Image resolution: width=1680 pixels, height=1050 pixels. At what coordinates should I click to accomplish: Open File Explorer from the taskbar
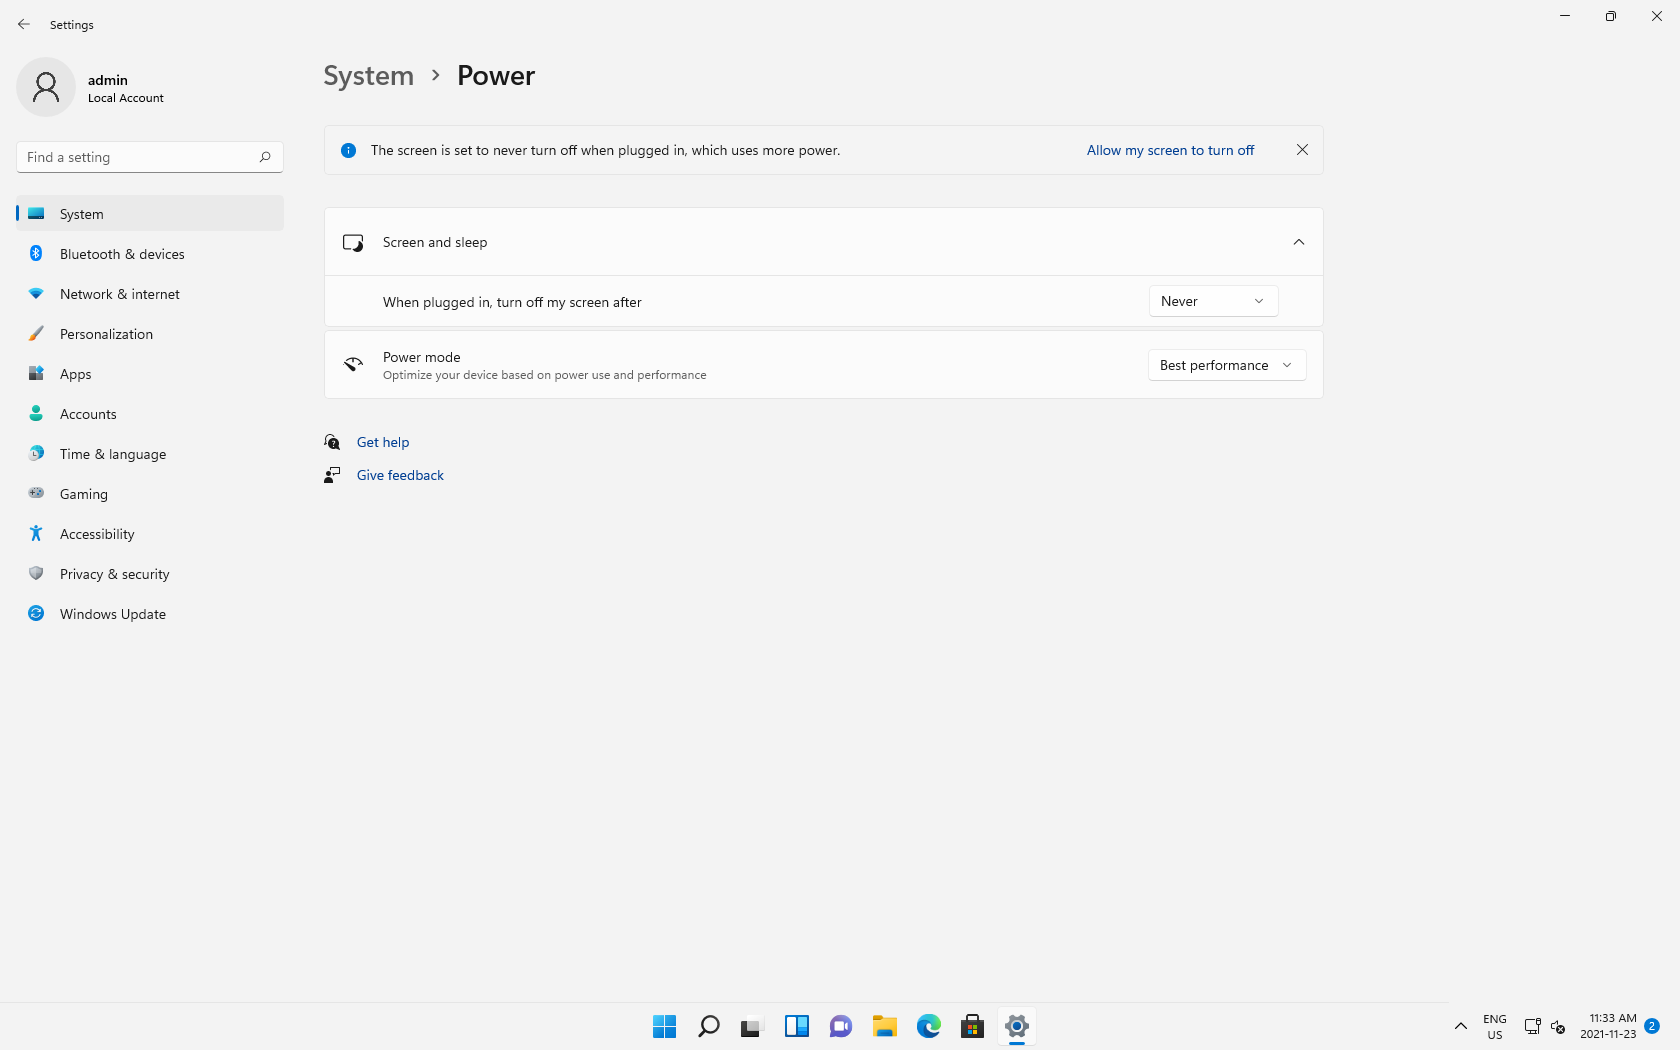point(885,1026)
